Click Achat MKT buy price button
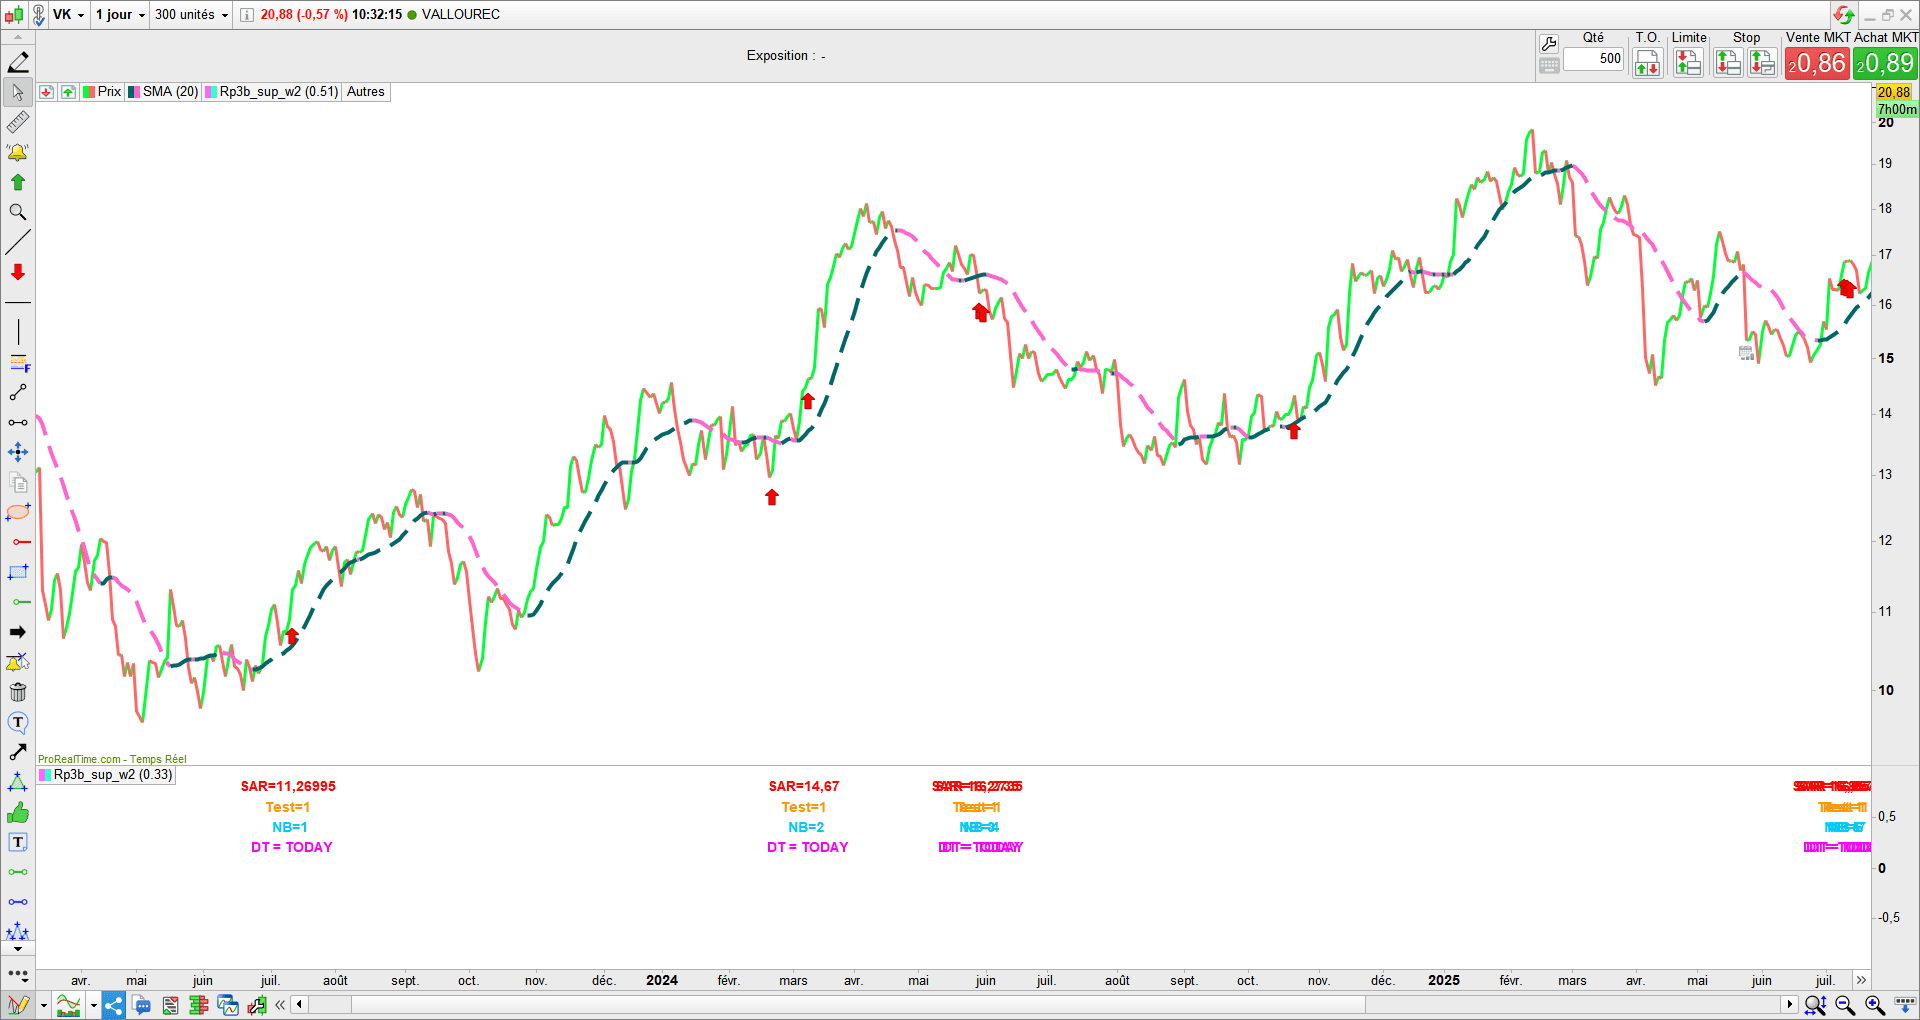The image size is (1920, 1020). click(x=1885, y=63)
